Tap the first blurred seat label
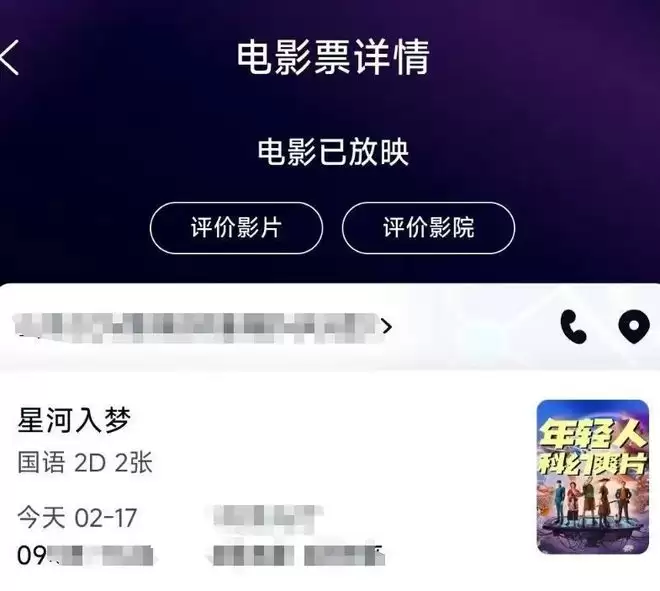This screenshot has height=591, width=660. click(x=253, y=556)
